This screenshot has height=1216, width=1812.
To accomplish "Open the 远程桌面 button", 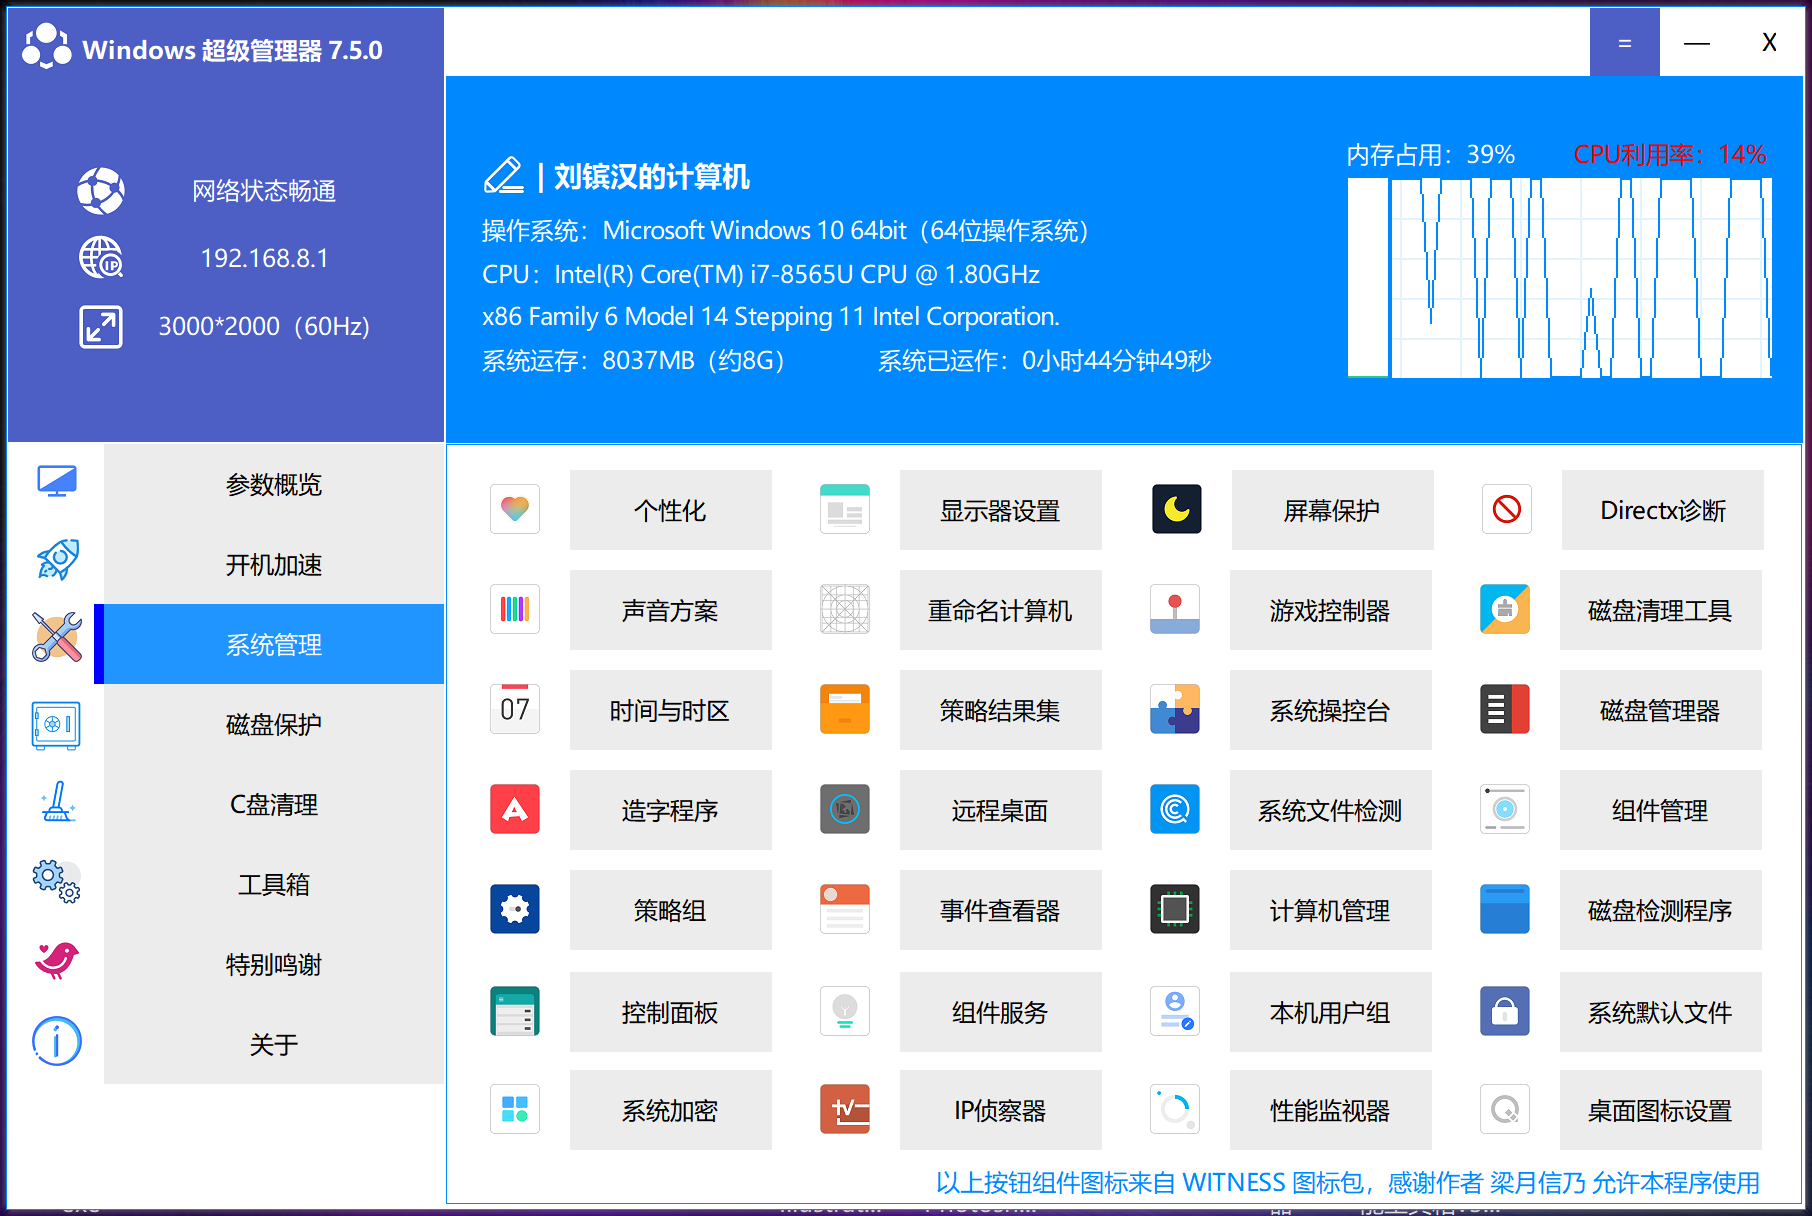I will pos(1001,810).
